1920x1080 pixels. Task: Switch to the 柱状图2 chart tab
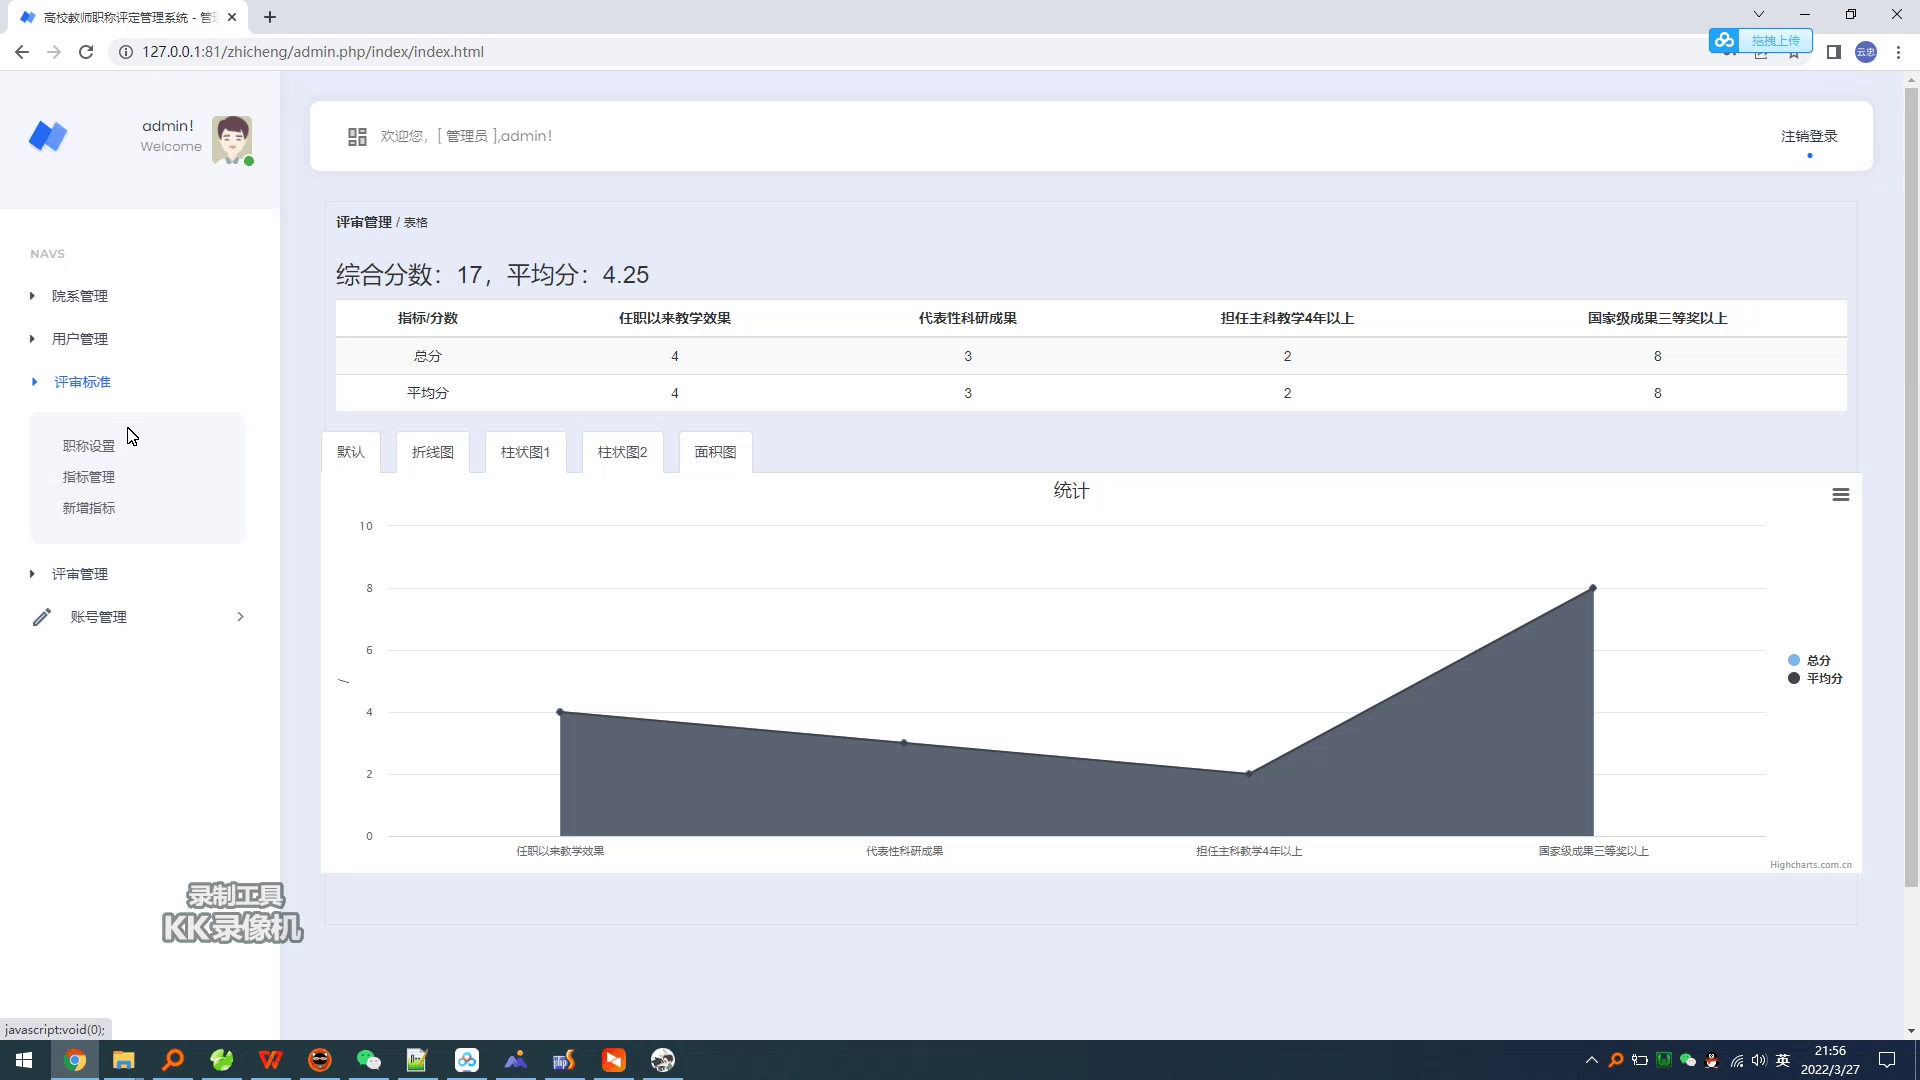tap(623, 452)
